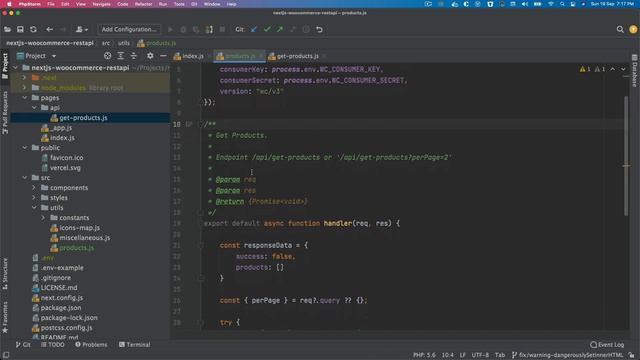The width and height of the screenshot is (640, 360).
Task: Start debugging with the bug icon
Action: point(183,29)
